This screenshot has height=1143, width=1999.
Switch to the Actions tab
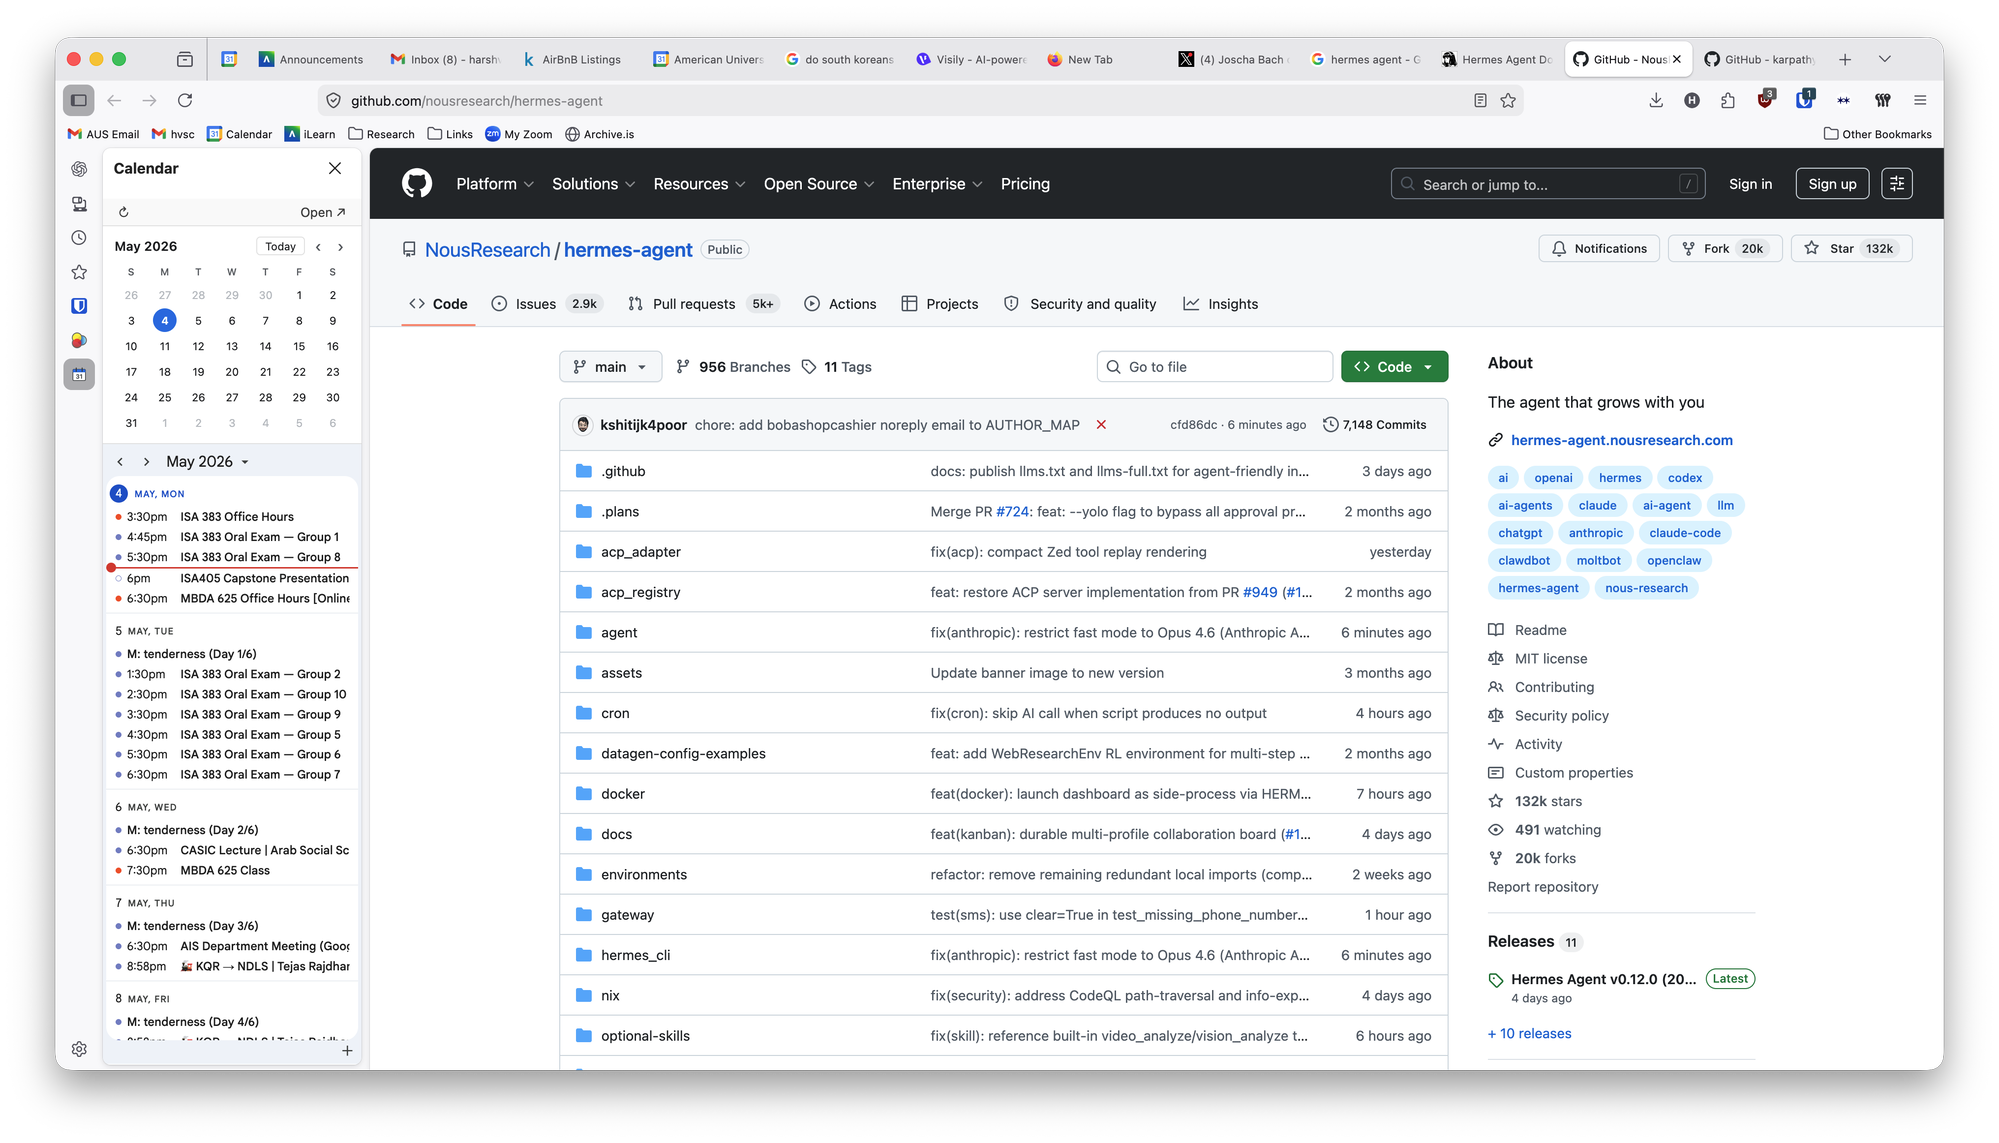coord(840,304)
